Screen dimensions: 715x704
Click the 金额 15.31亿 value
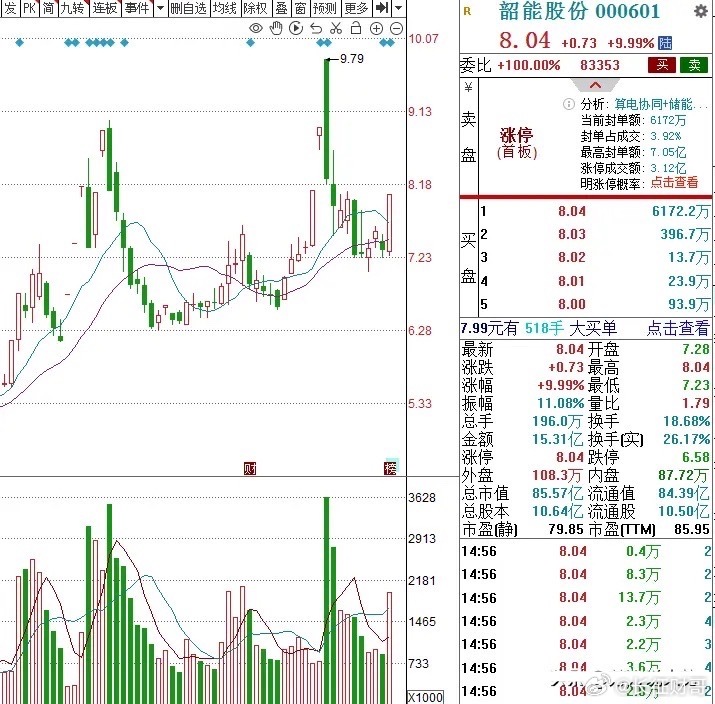(x=557, y=439)
